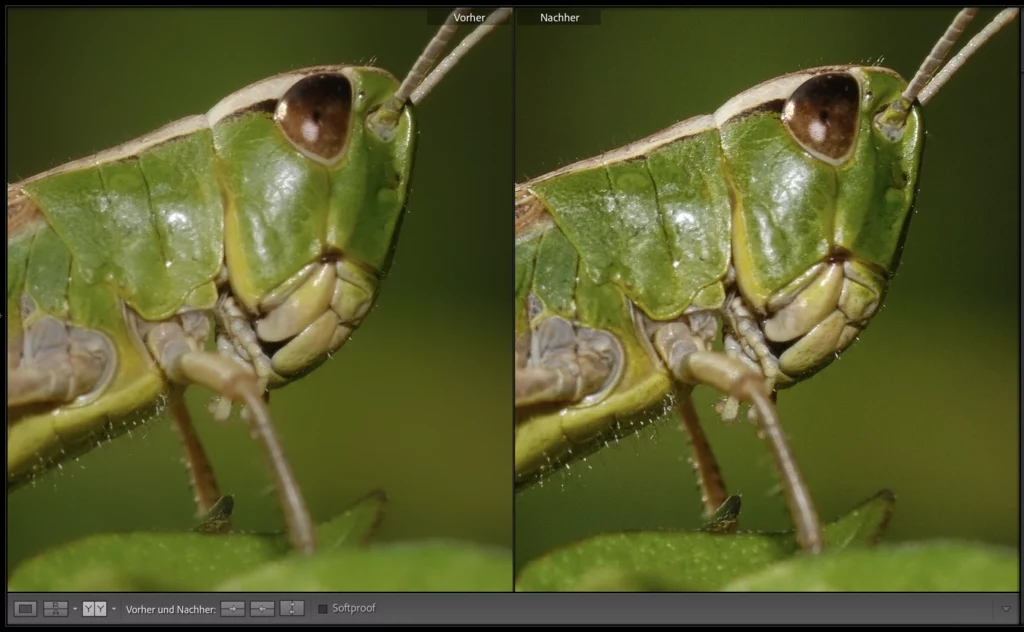Open dropdown arrow beside Reference view icon

(x=75, y=609)
